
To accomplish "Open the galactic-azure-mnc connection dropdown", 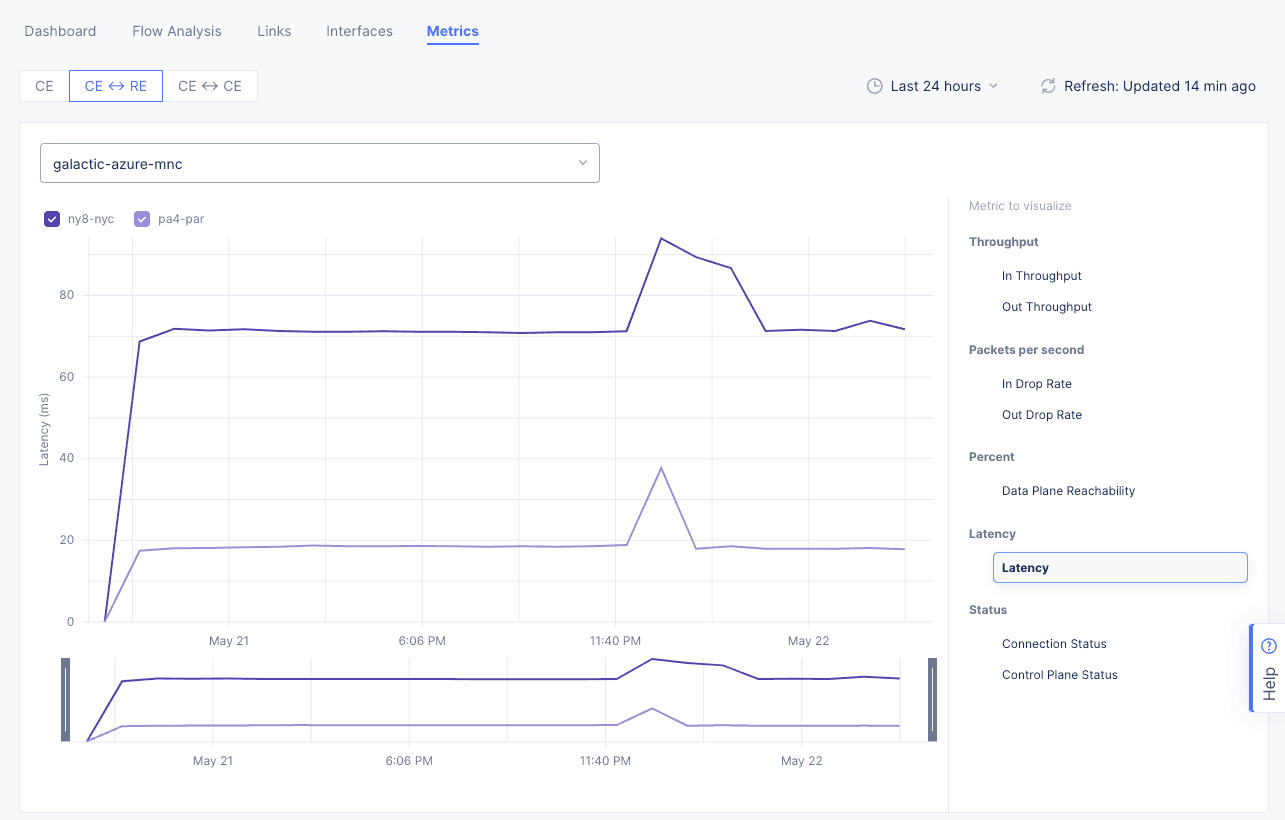I will tap(320, 162).
